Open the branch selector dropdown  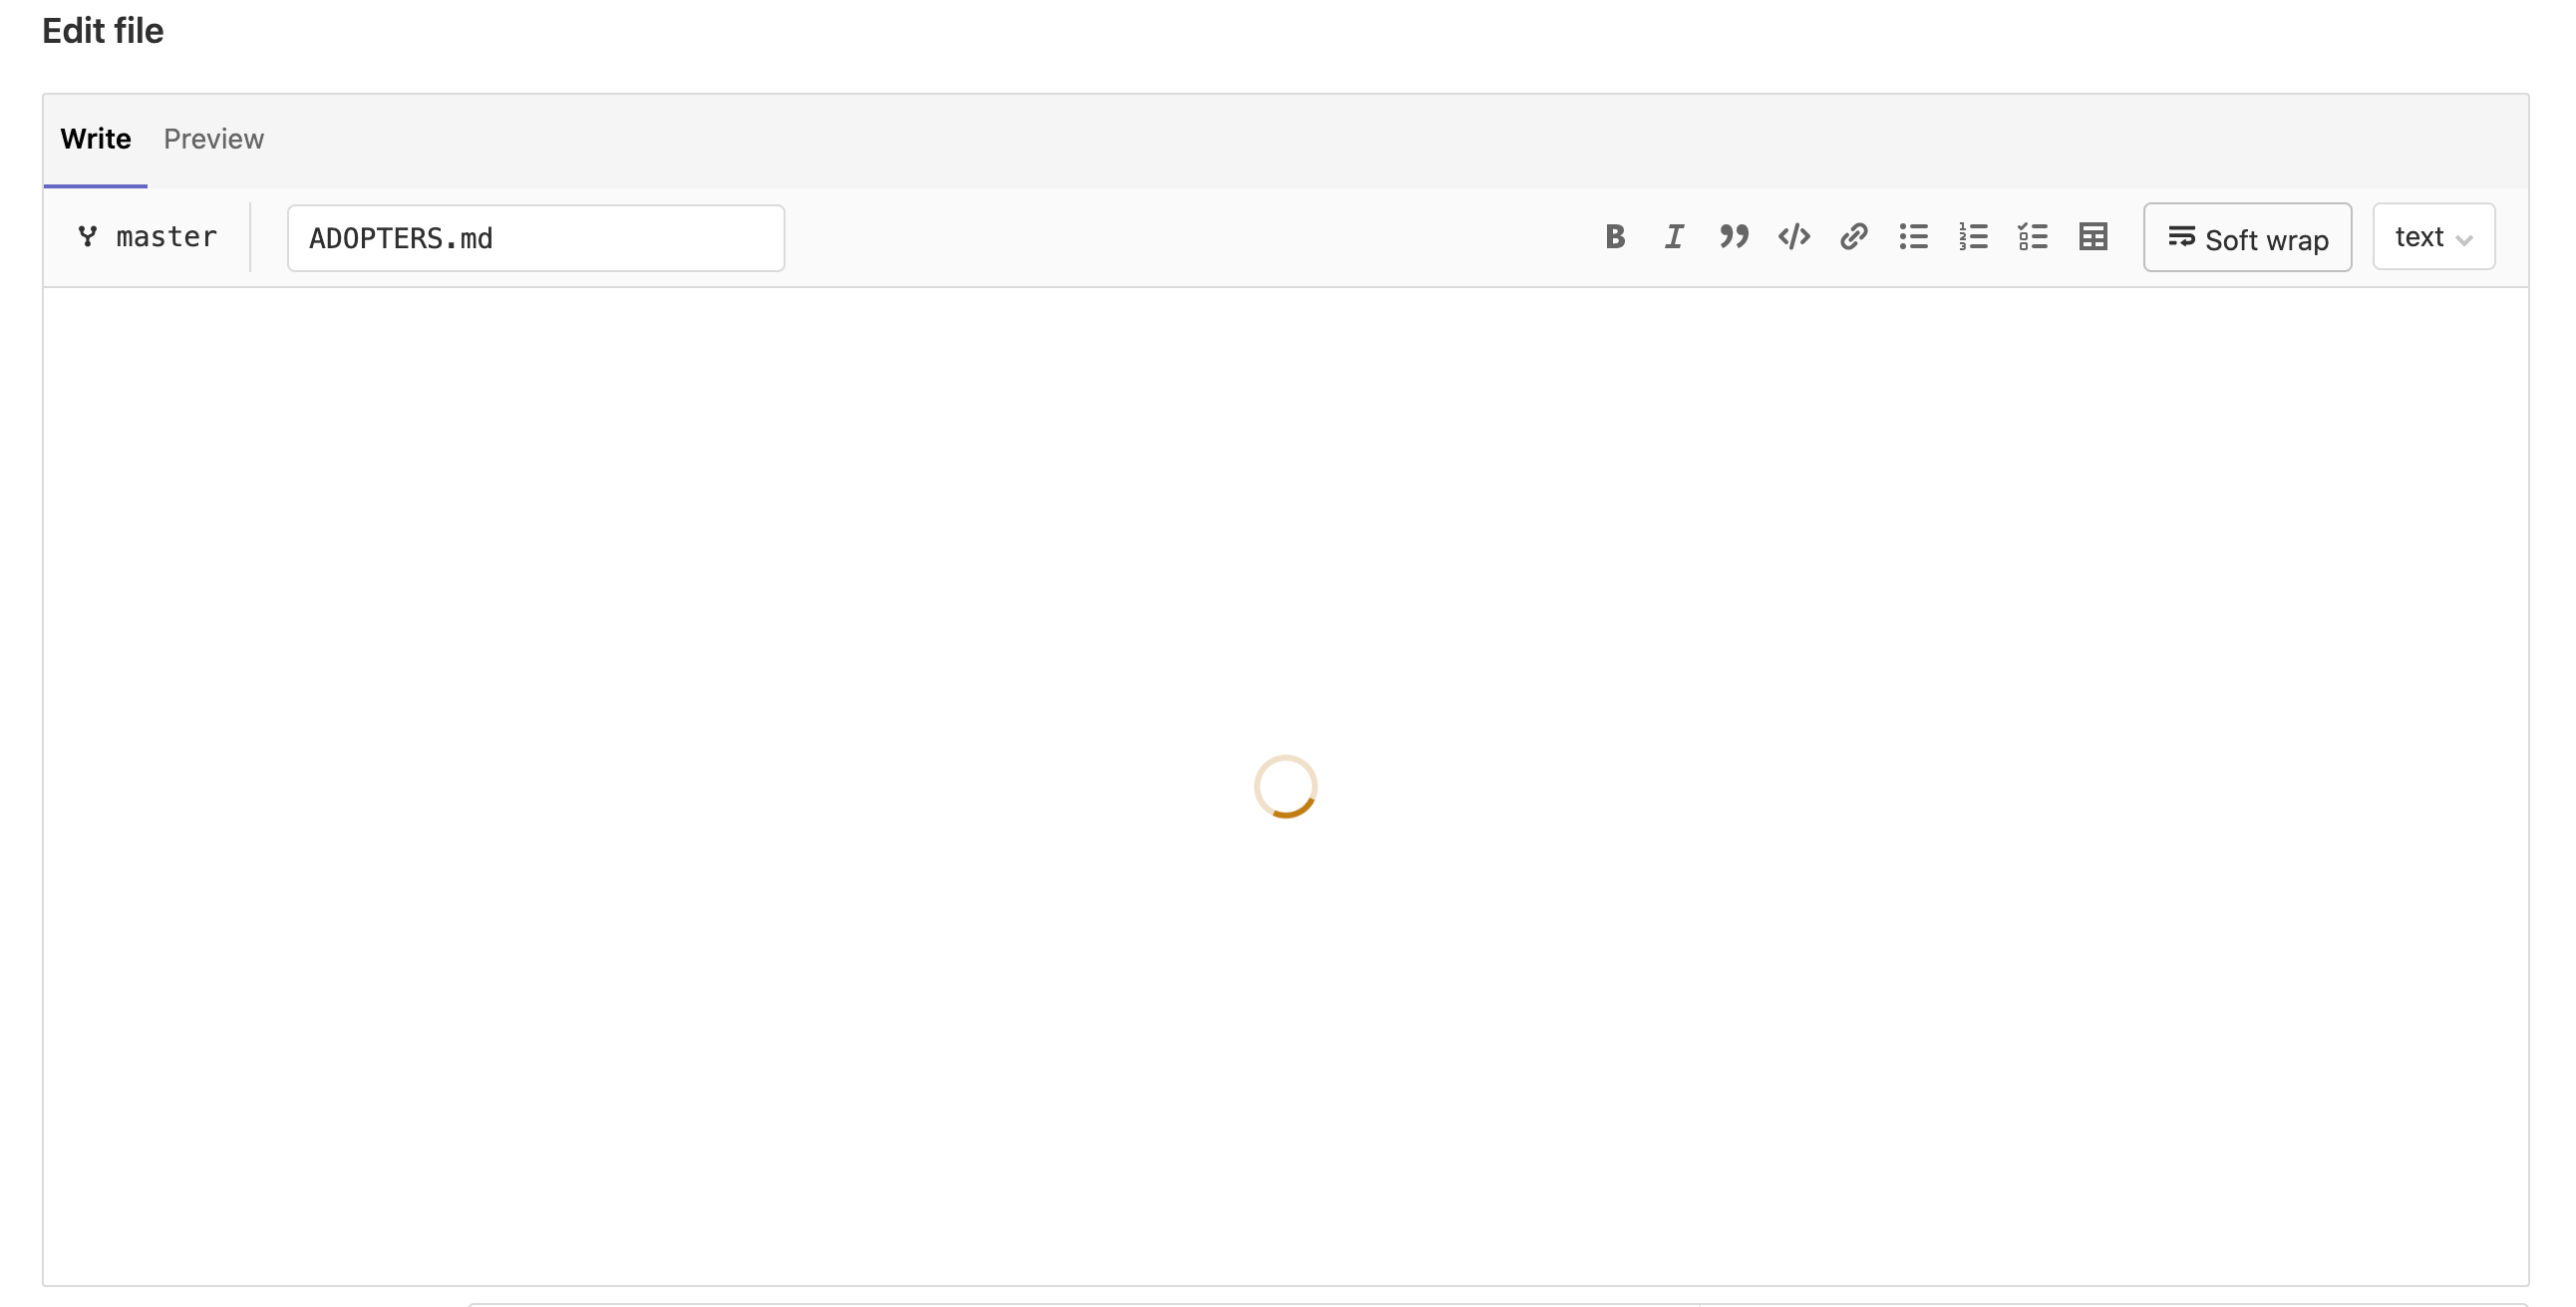[145, 236]
